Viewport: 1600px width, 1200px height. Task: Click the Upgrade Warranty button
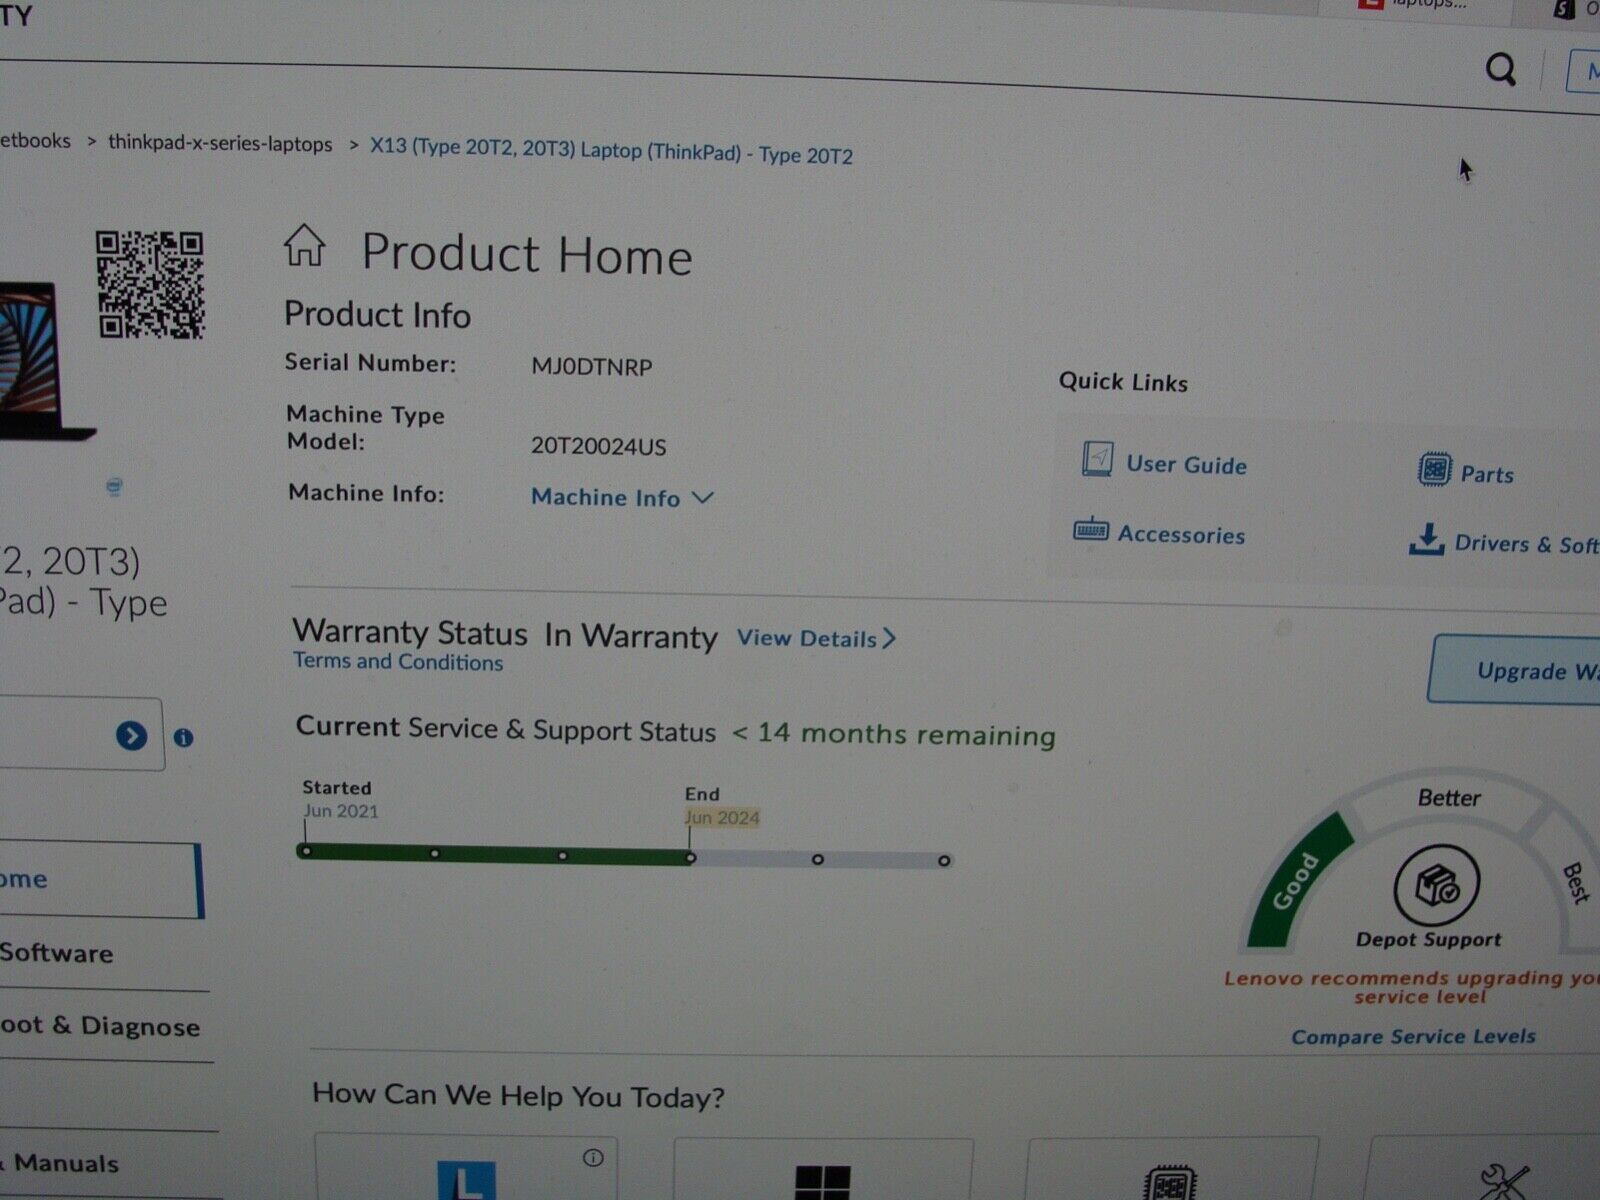(x=1515, y=669)
